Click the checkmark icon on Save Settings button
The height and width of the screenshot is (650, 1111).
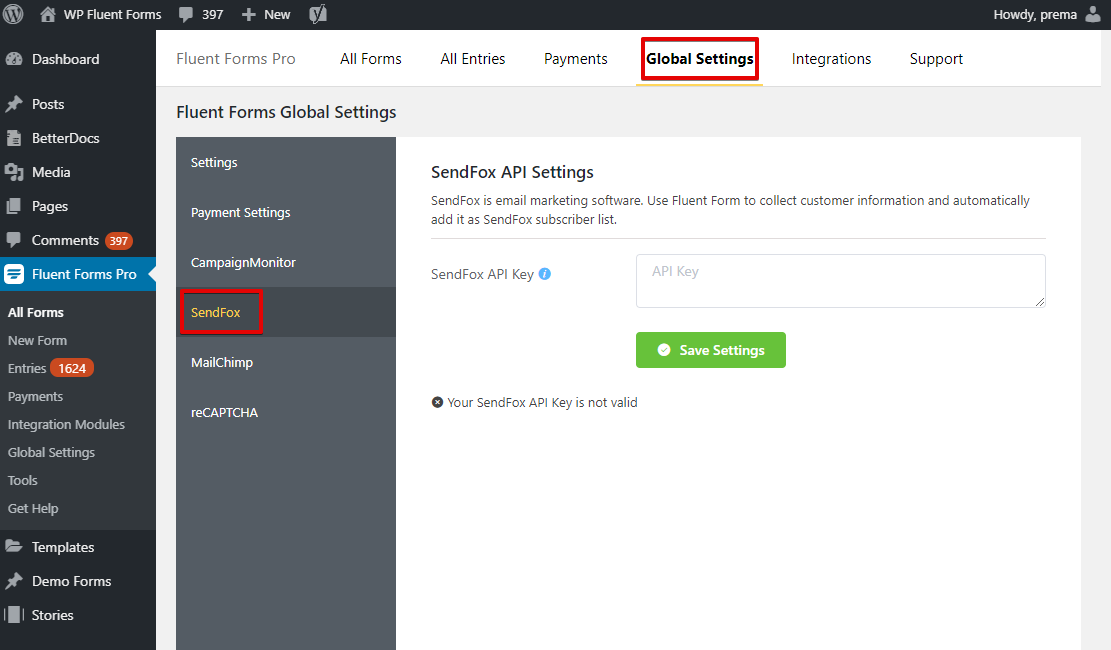pyautogui.click(x=664, y=349)
